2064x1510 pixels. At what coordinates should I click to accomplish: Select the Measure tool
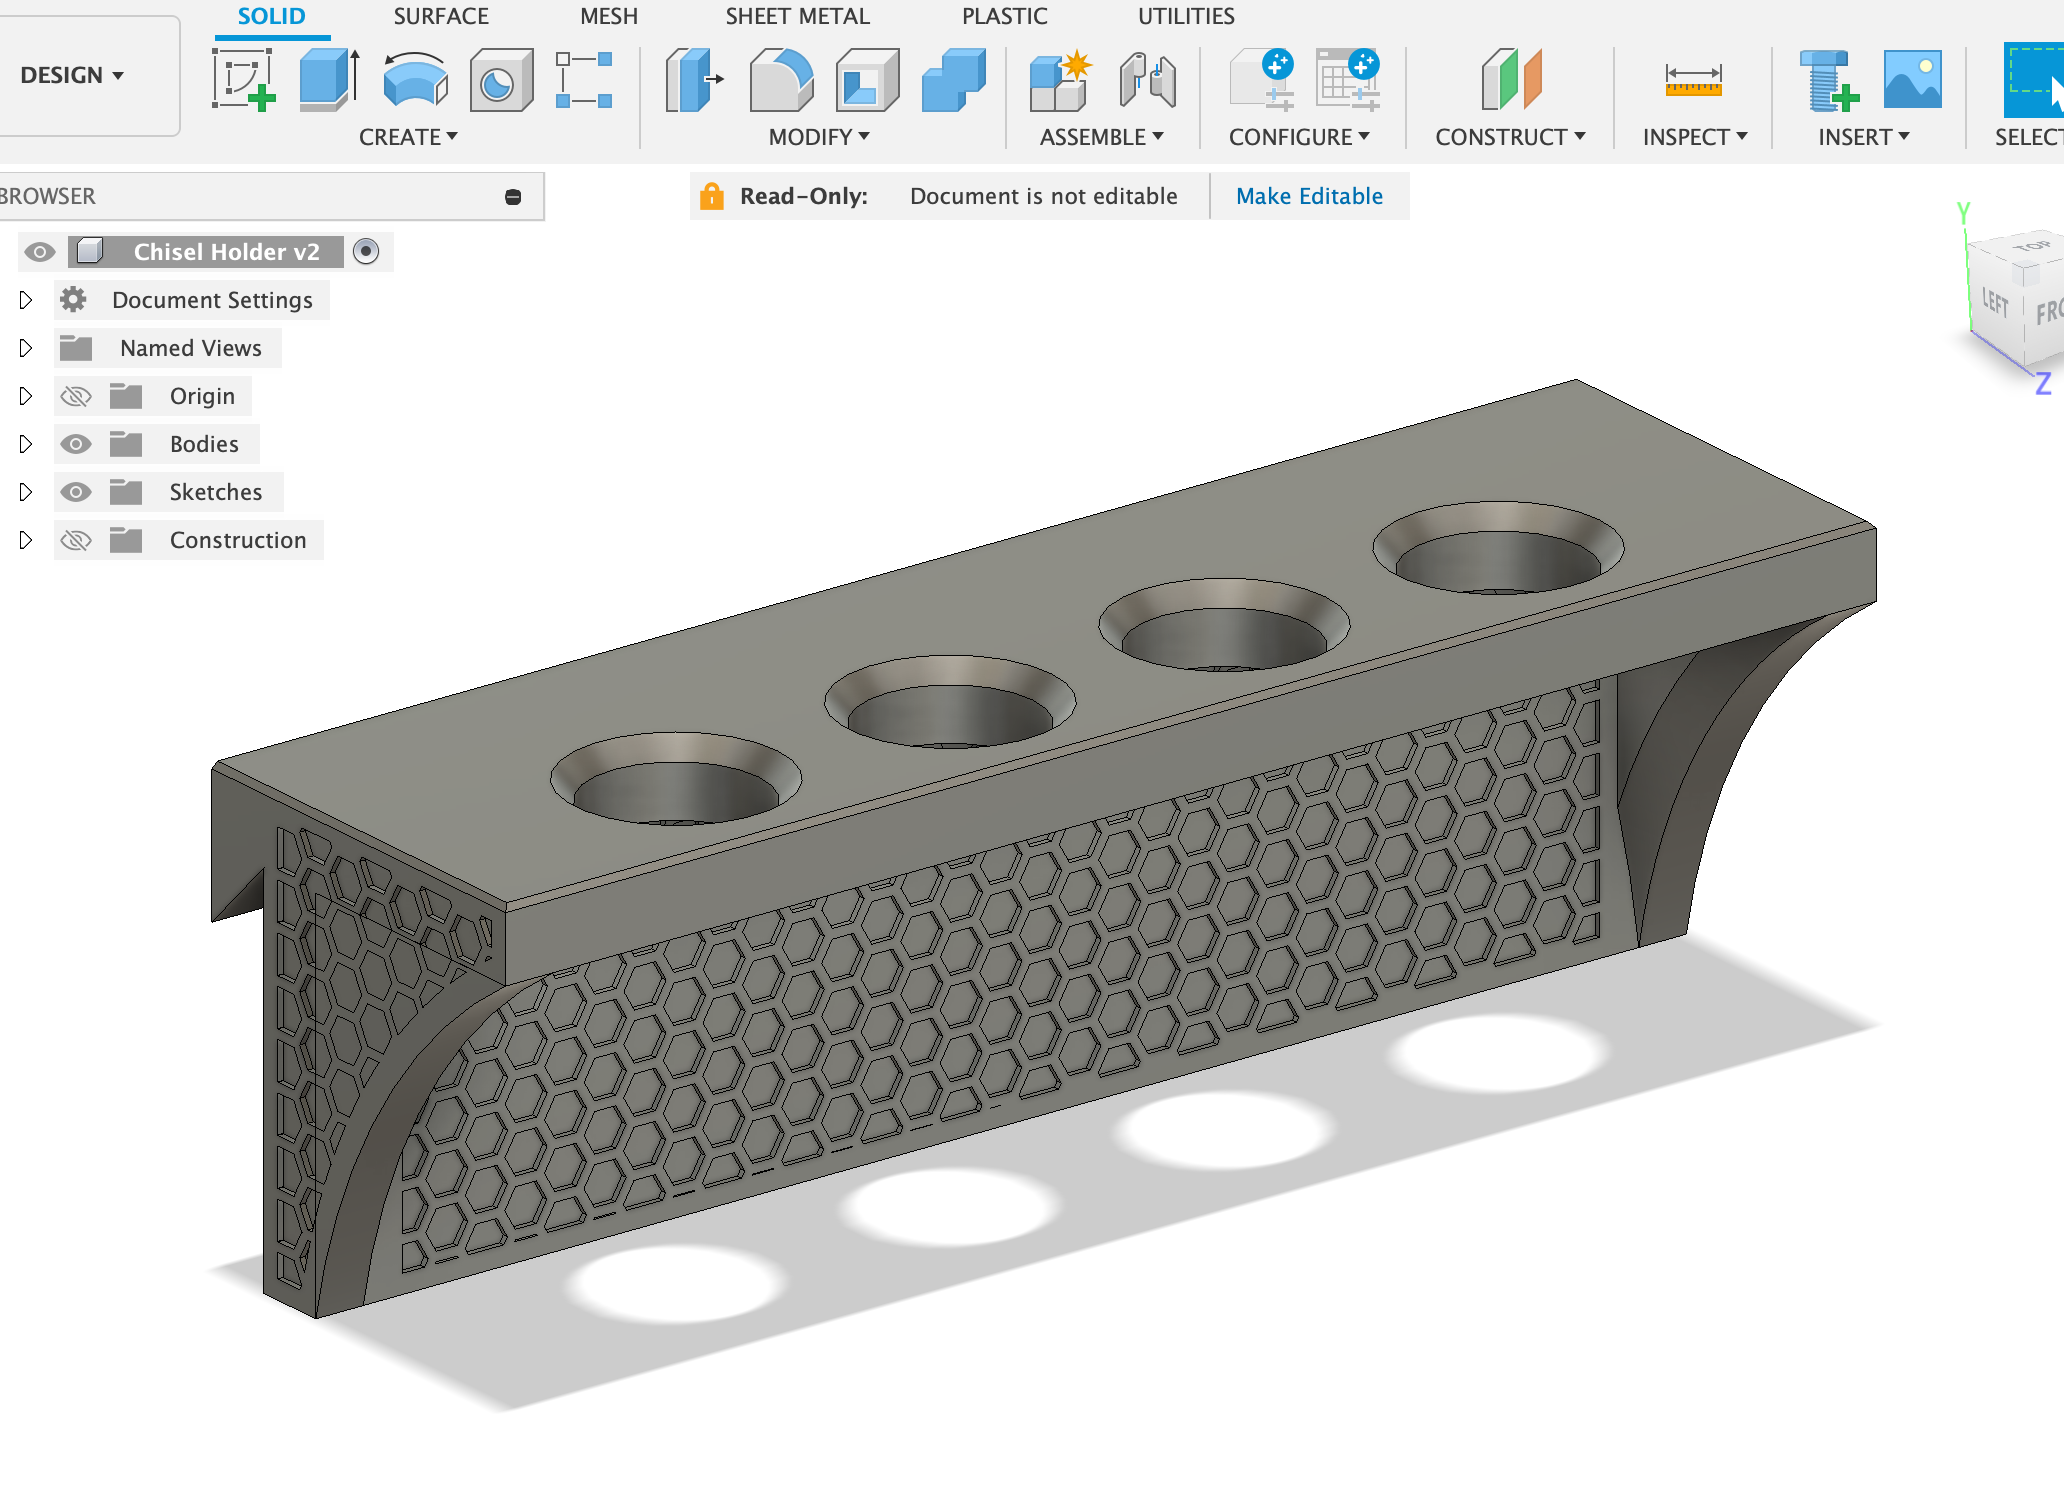click(1693, 79)
